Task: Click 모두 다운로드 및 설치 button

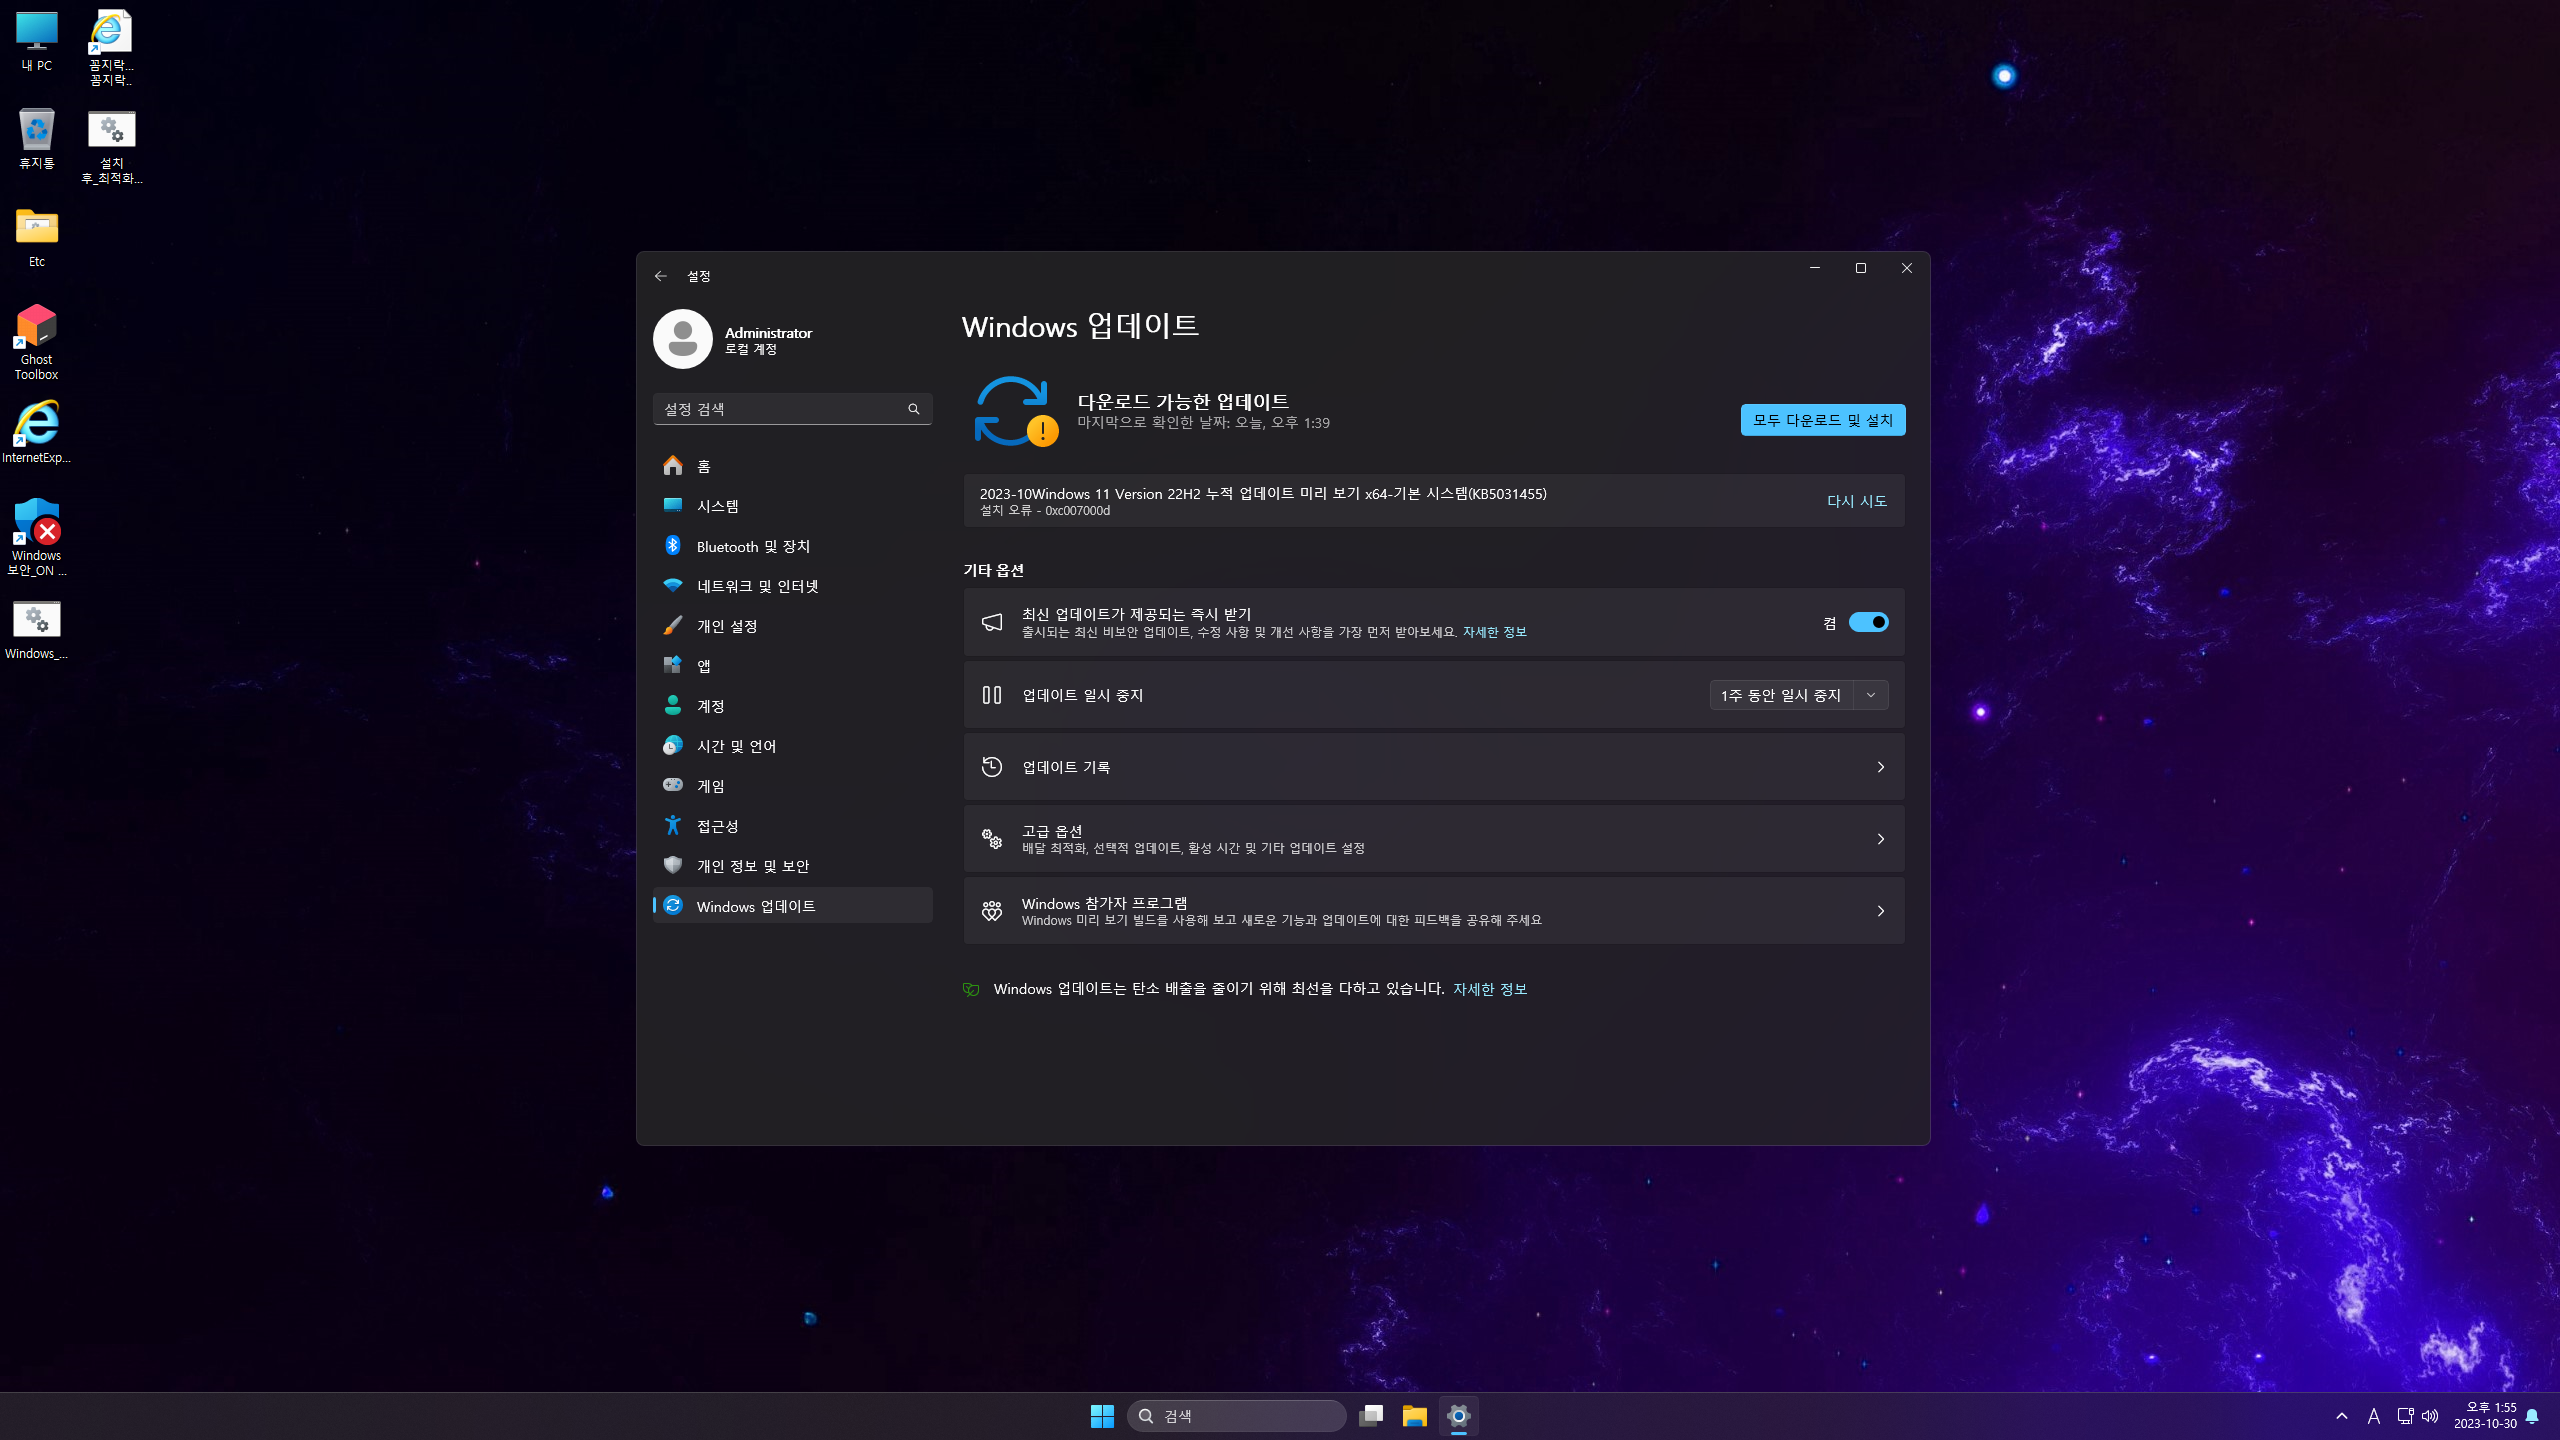Action: (1822, 420)
